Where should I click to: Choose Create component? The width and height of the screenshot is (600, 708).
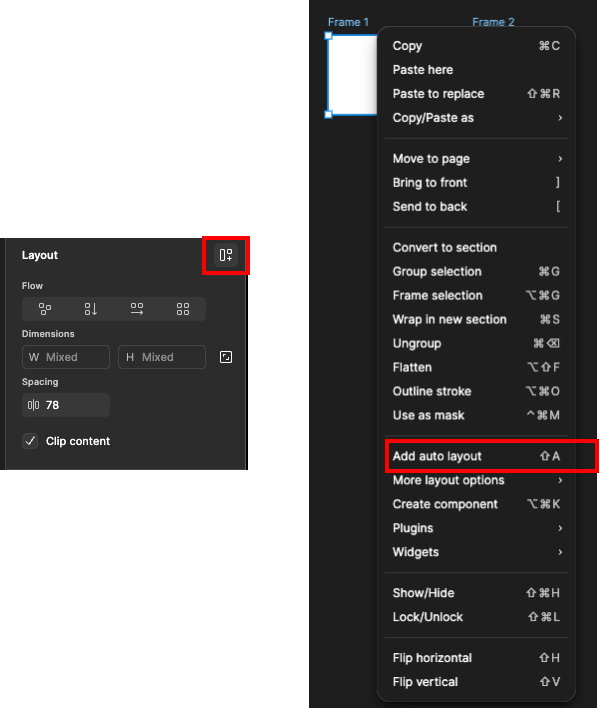point(477,504)
